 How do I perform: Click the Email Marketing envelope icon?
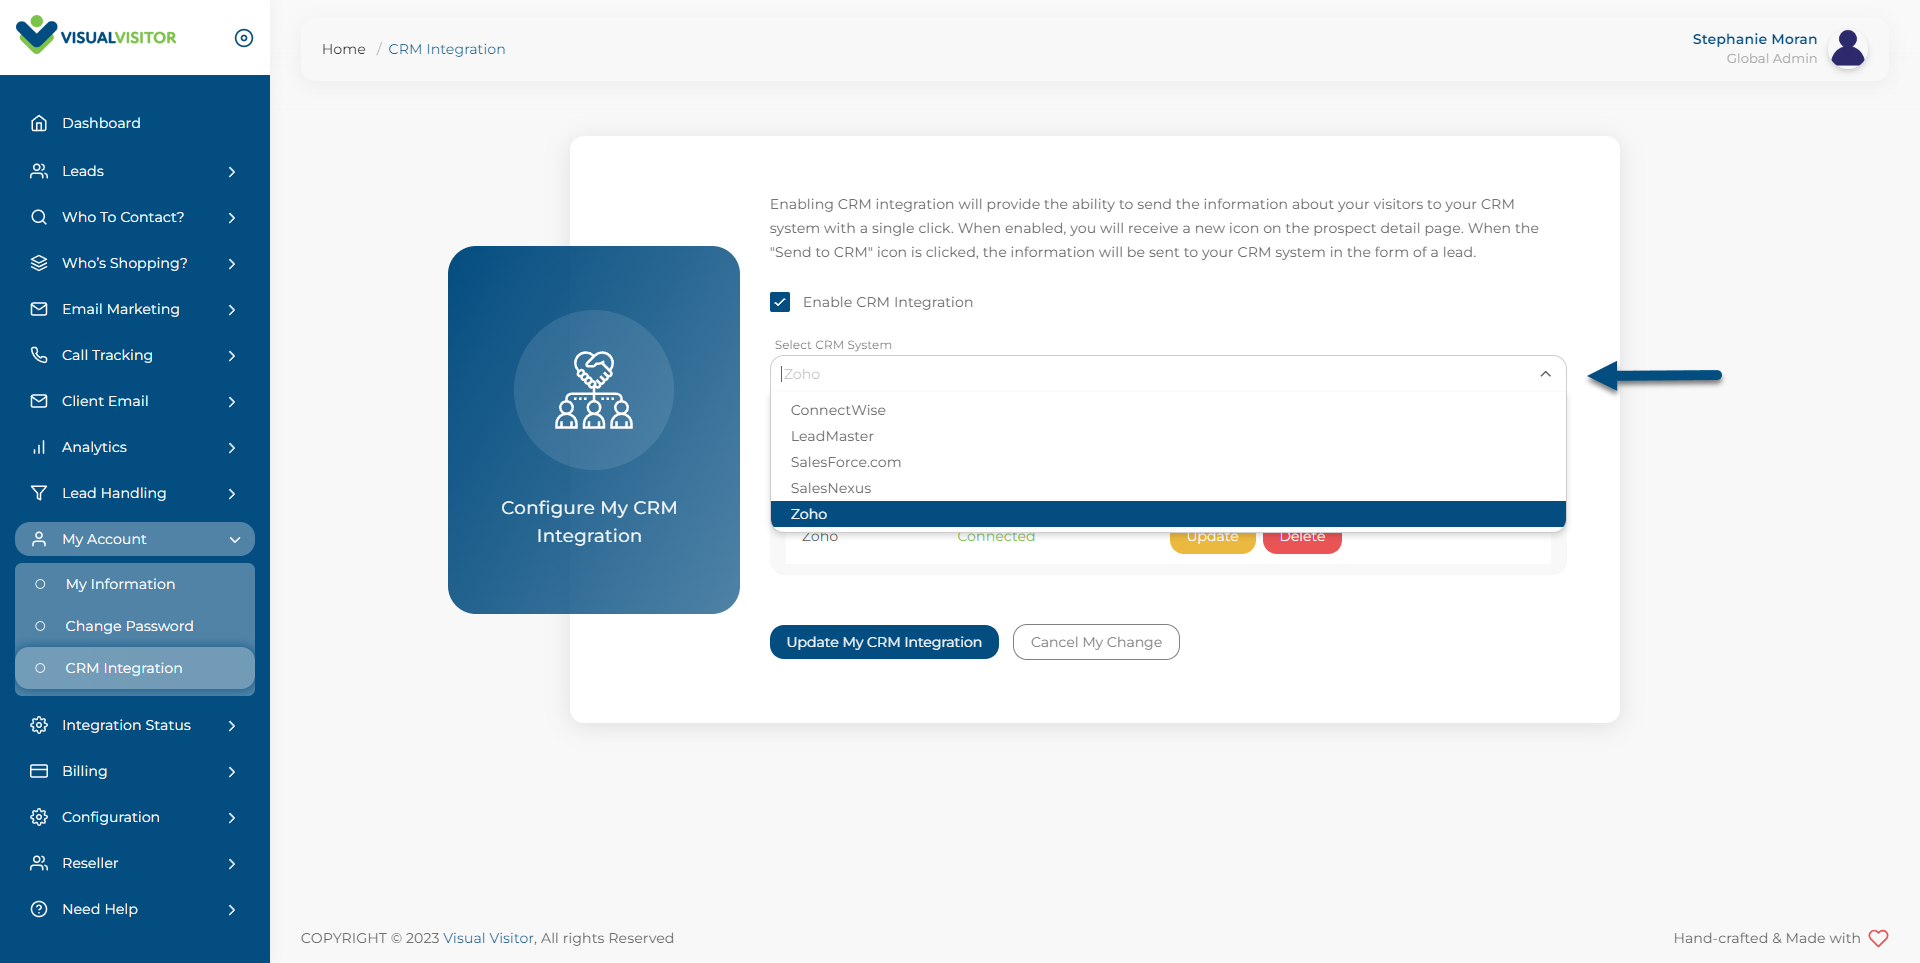[39, 309]
